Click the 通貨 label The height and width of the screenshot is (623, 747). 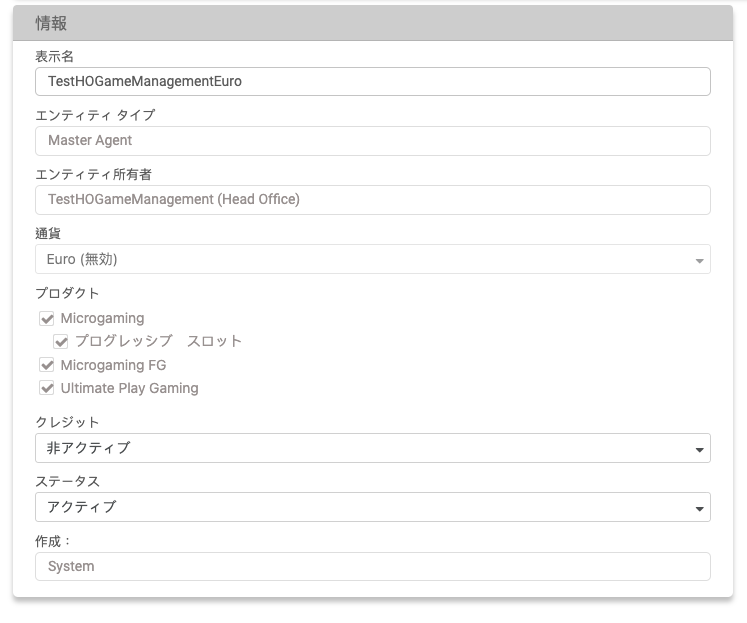(48, 233)
